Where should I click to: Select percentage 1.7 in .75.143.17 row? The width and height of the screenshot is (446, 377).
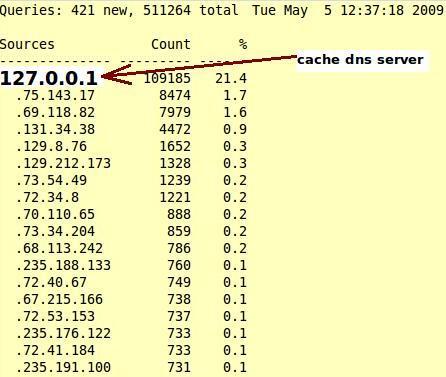tap(235, 96)
